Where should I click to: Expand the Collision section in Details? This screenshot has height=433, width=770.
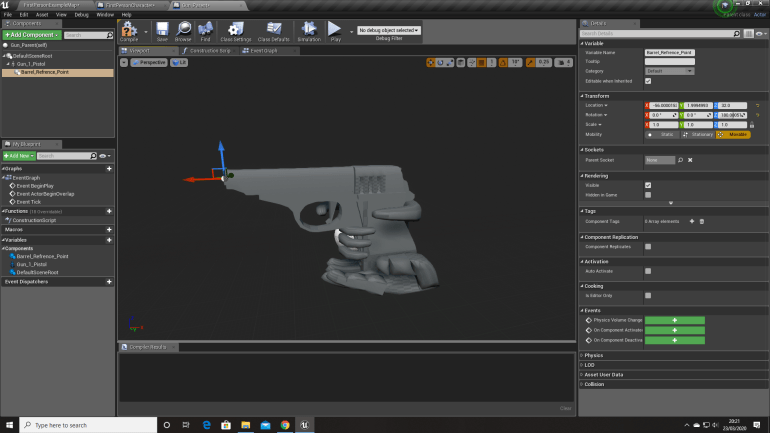(594, 384)
